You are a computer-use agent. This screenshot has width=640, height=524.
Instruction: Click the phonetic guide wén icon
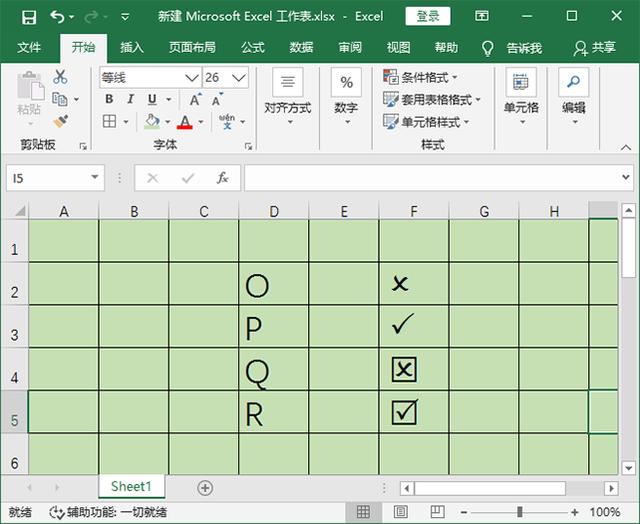pyautogui.click(x=227, y=121)
